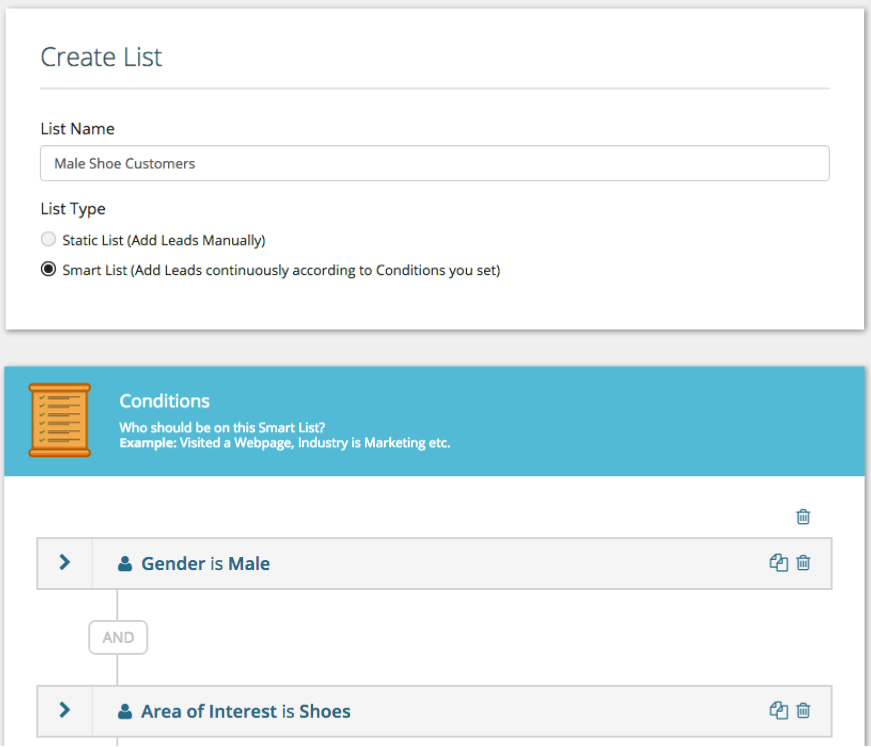
Task: Expand the Area of Interest condition
Action: (64, 710)
